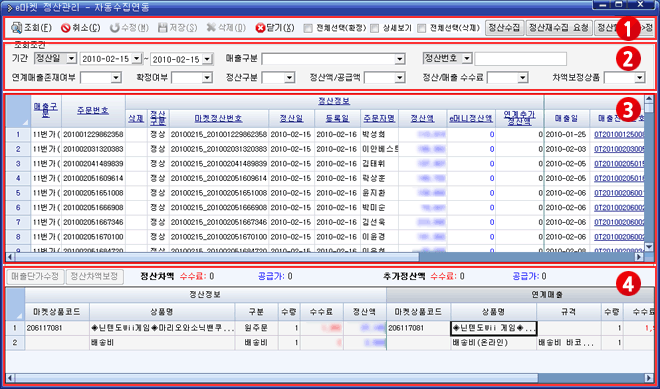Click the lower grid's right scroll arrow
Viewport: 660px width, 389px height.
pos(649,378)
